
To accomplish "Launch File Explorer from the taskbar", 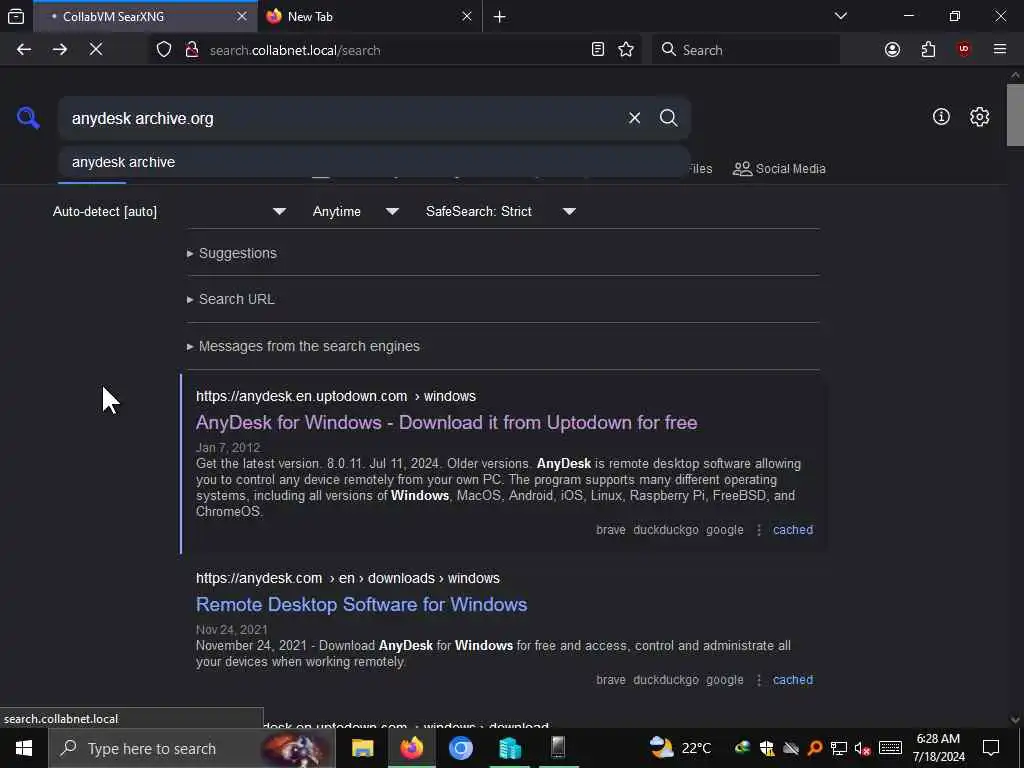I will coord(362,748).
